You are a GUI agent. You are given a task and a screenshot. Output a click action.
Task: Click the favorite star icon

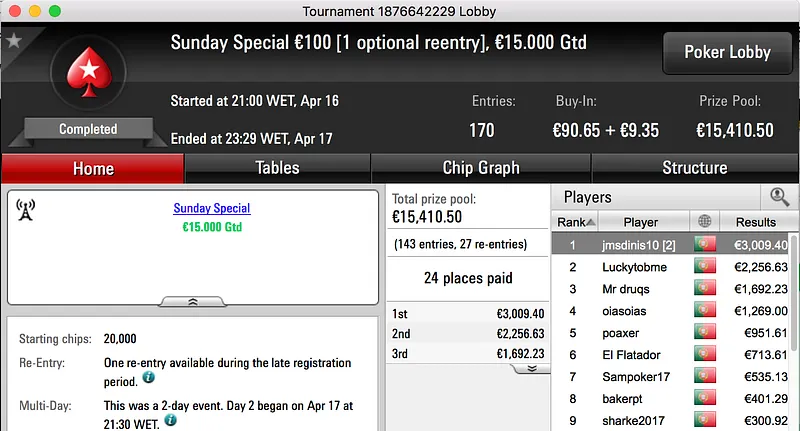point(14,41)
